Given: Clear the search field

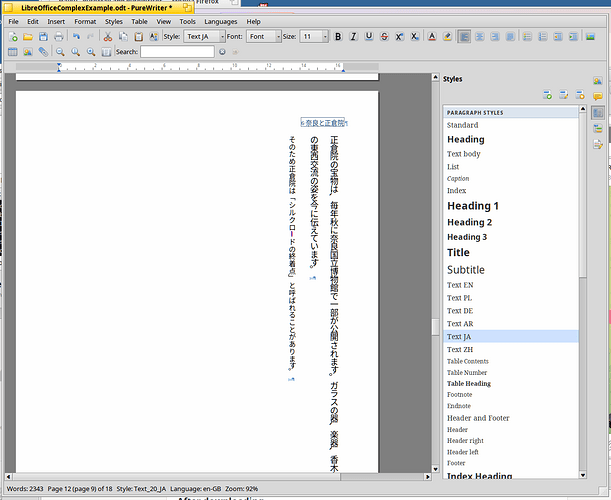Looking at the screenshot, I should (x=222, y=51).
